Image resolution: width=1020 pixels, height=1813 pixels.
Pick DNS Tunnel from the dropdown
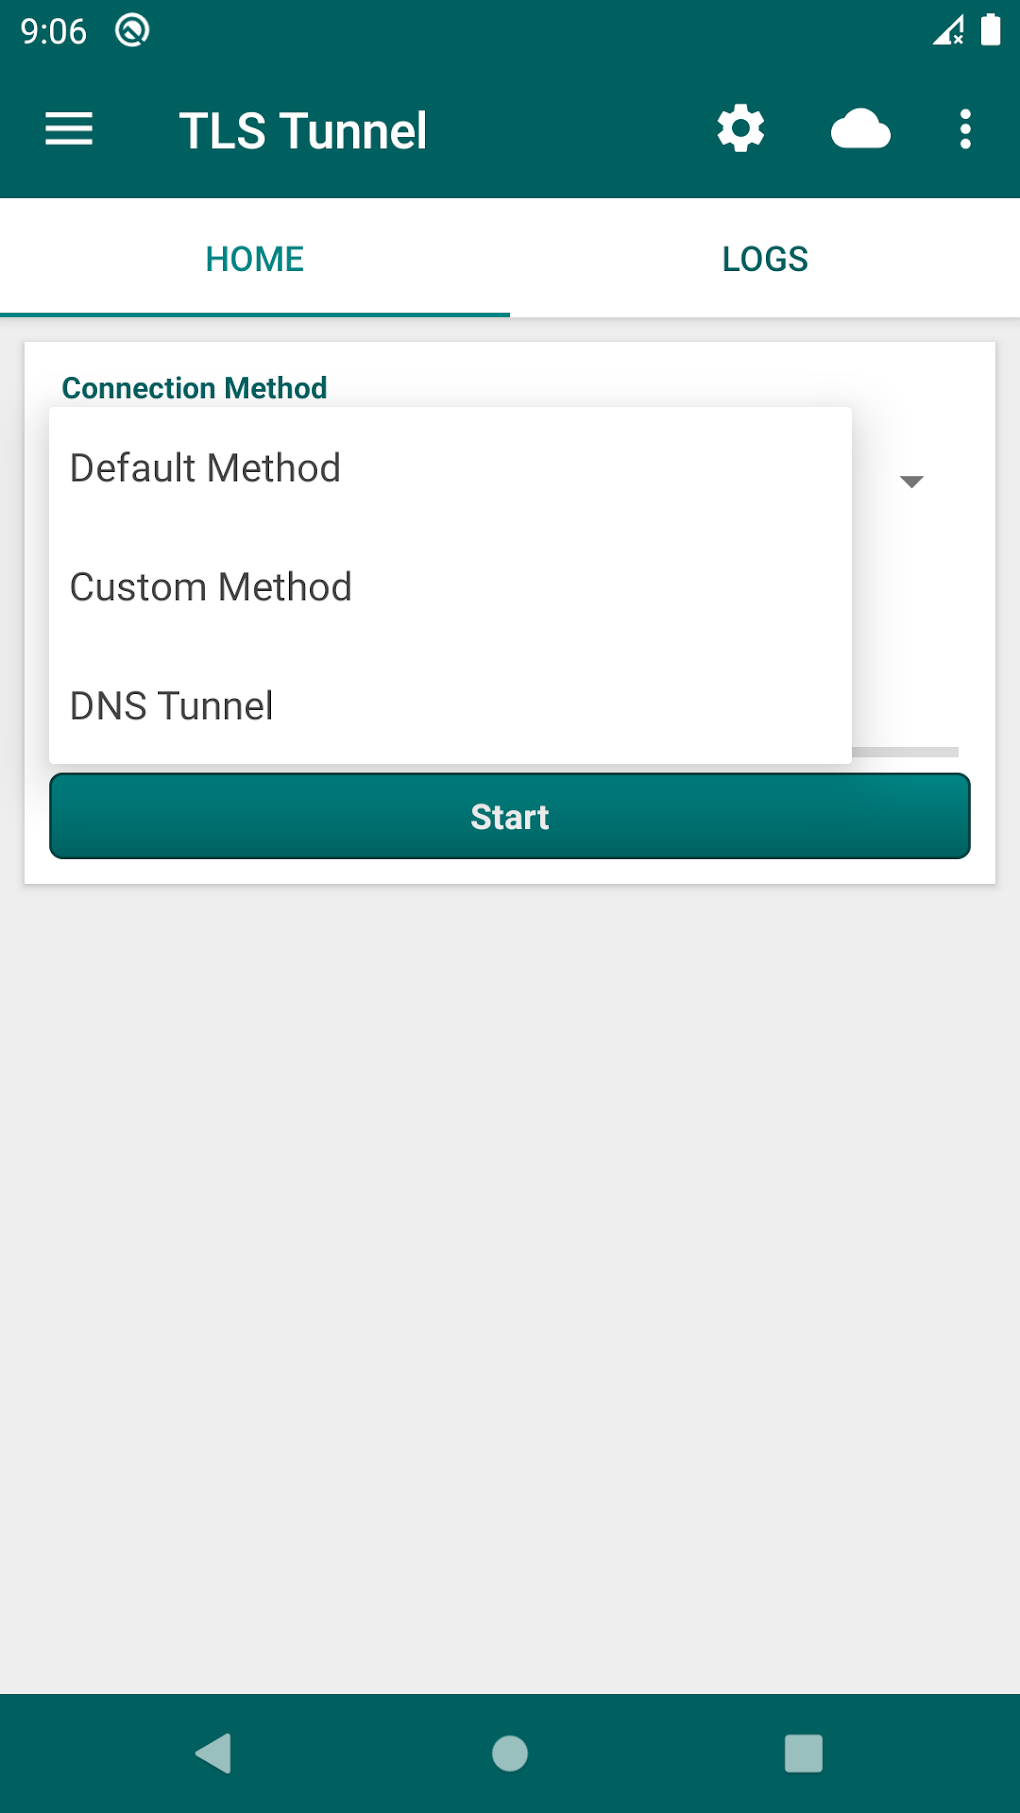point(172,706)
